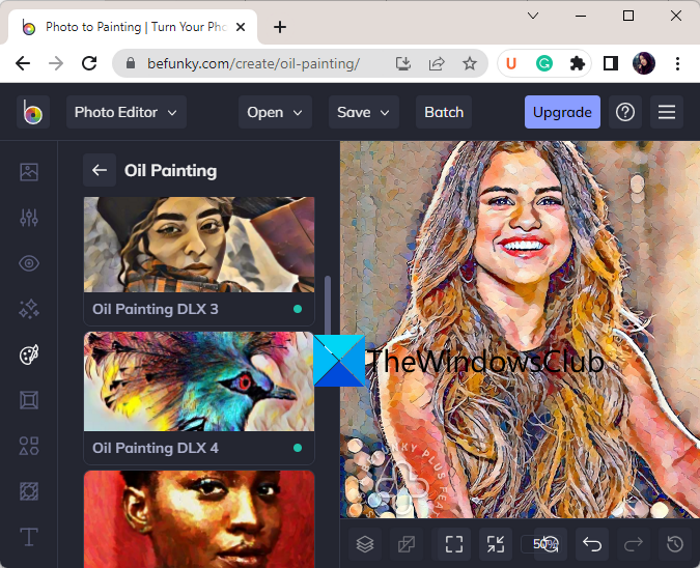Click the Batch button
Screen dimensions: 700x568
[444, 112]
